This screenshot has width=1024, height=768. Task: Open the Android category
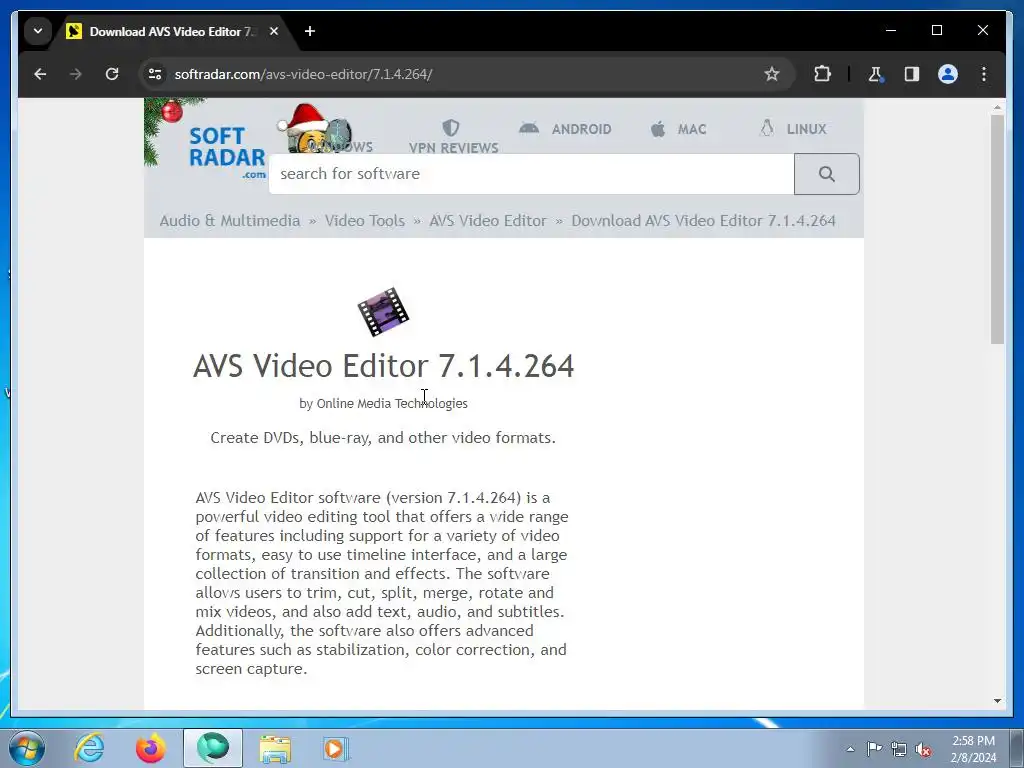click(565, 129)
